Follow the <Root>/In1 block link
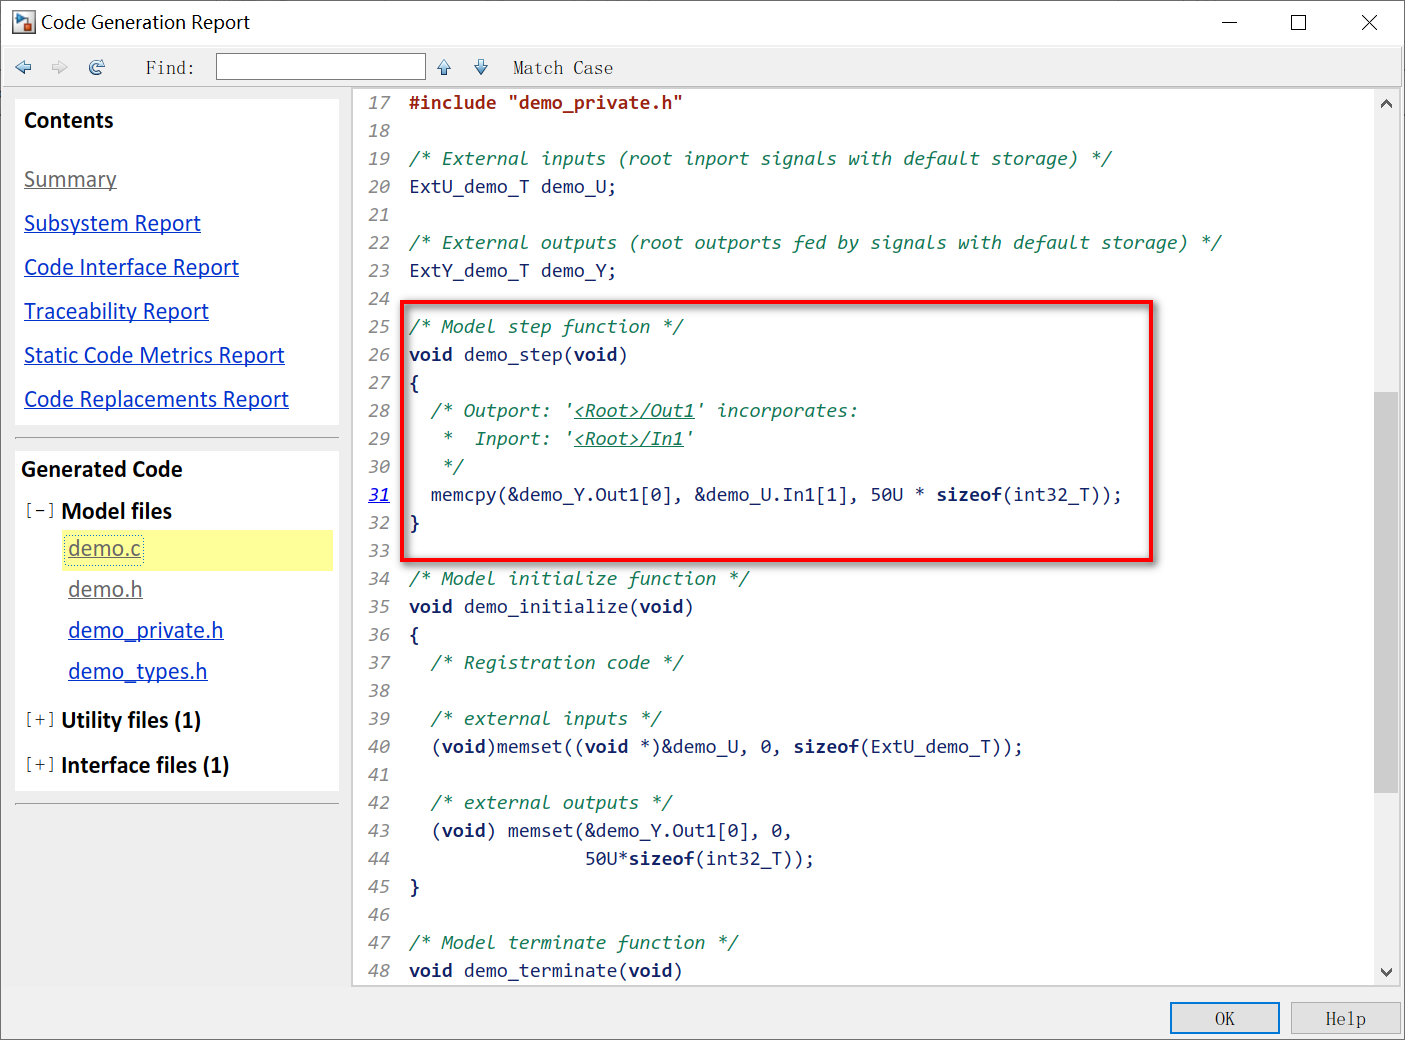 629,439
